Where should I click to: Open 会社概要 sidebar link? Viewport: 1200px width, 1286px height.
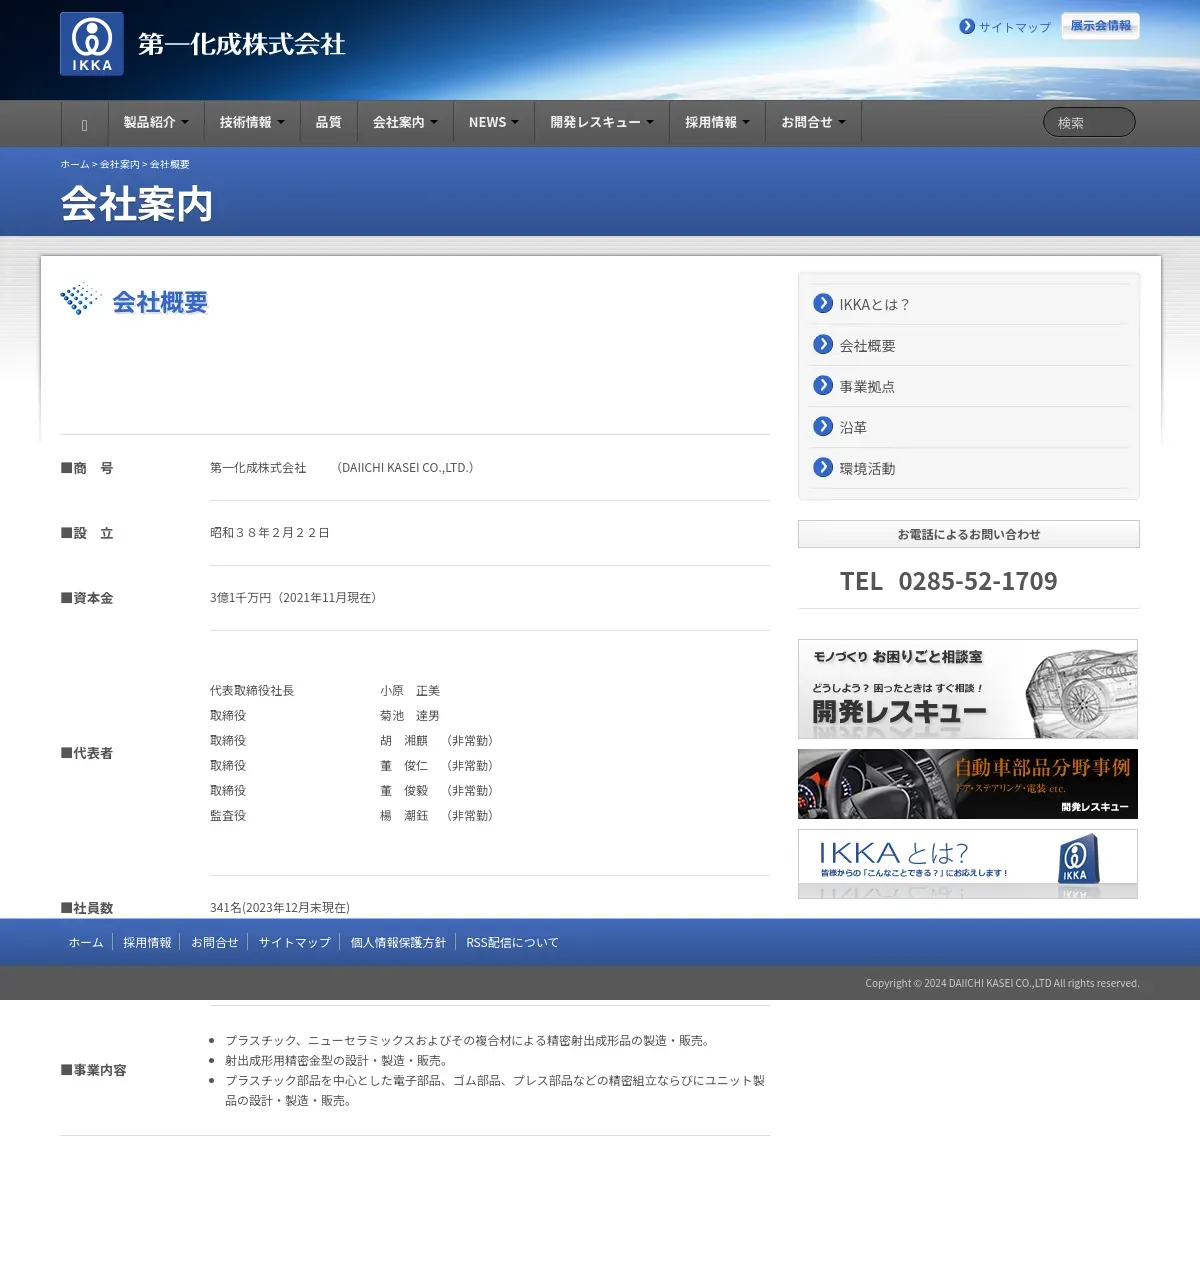867,345
